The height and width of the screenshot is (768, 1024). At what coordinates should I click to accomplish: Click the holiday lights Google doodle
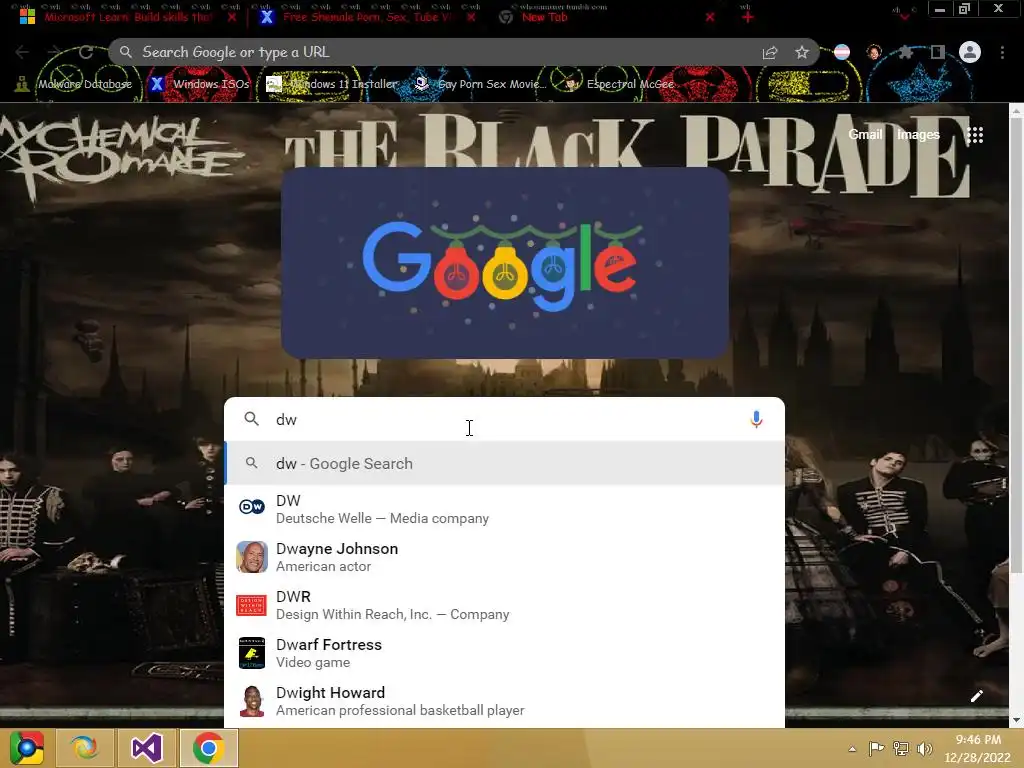(505, 263)
